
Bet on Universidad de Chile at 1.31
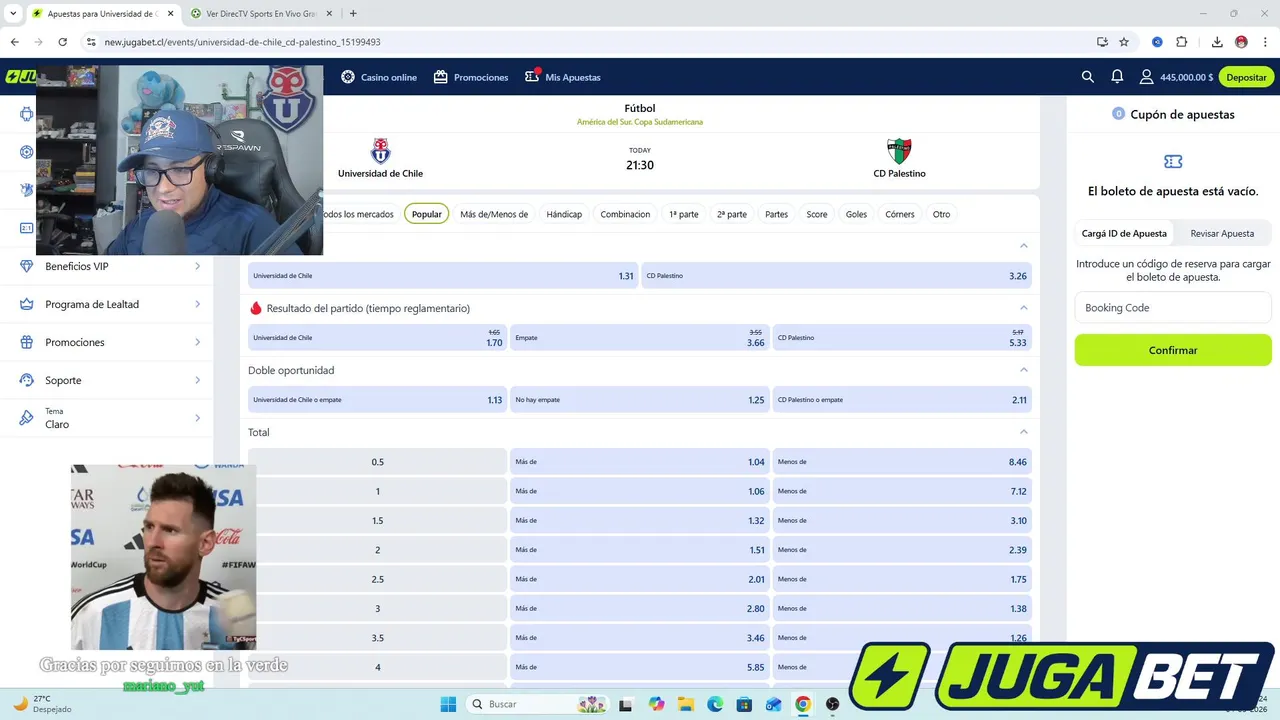click(443, 276)
